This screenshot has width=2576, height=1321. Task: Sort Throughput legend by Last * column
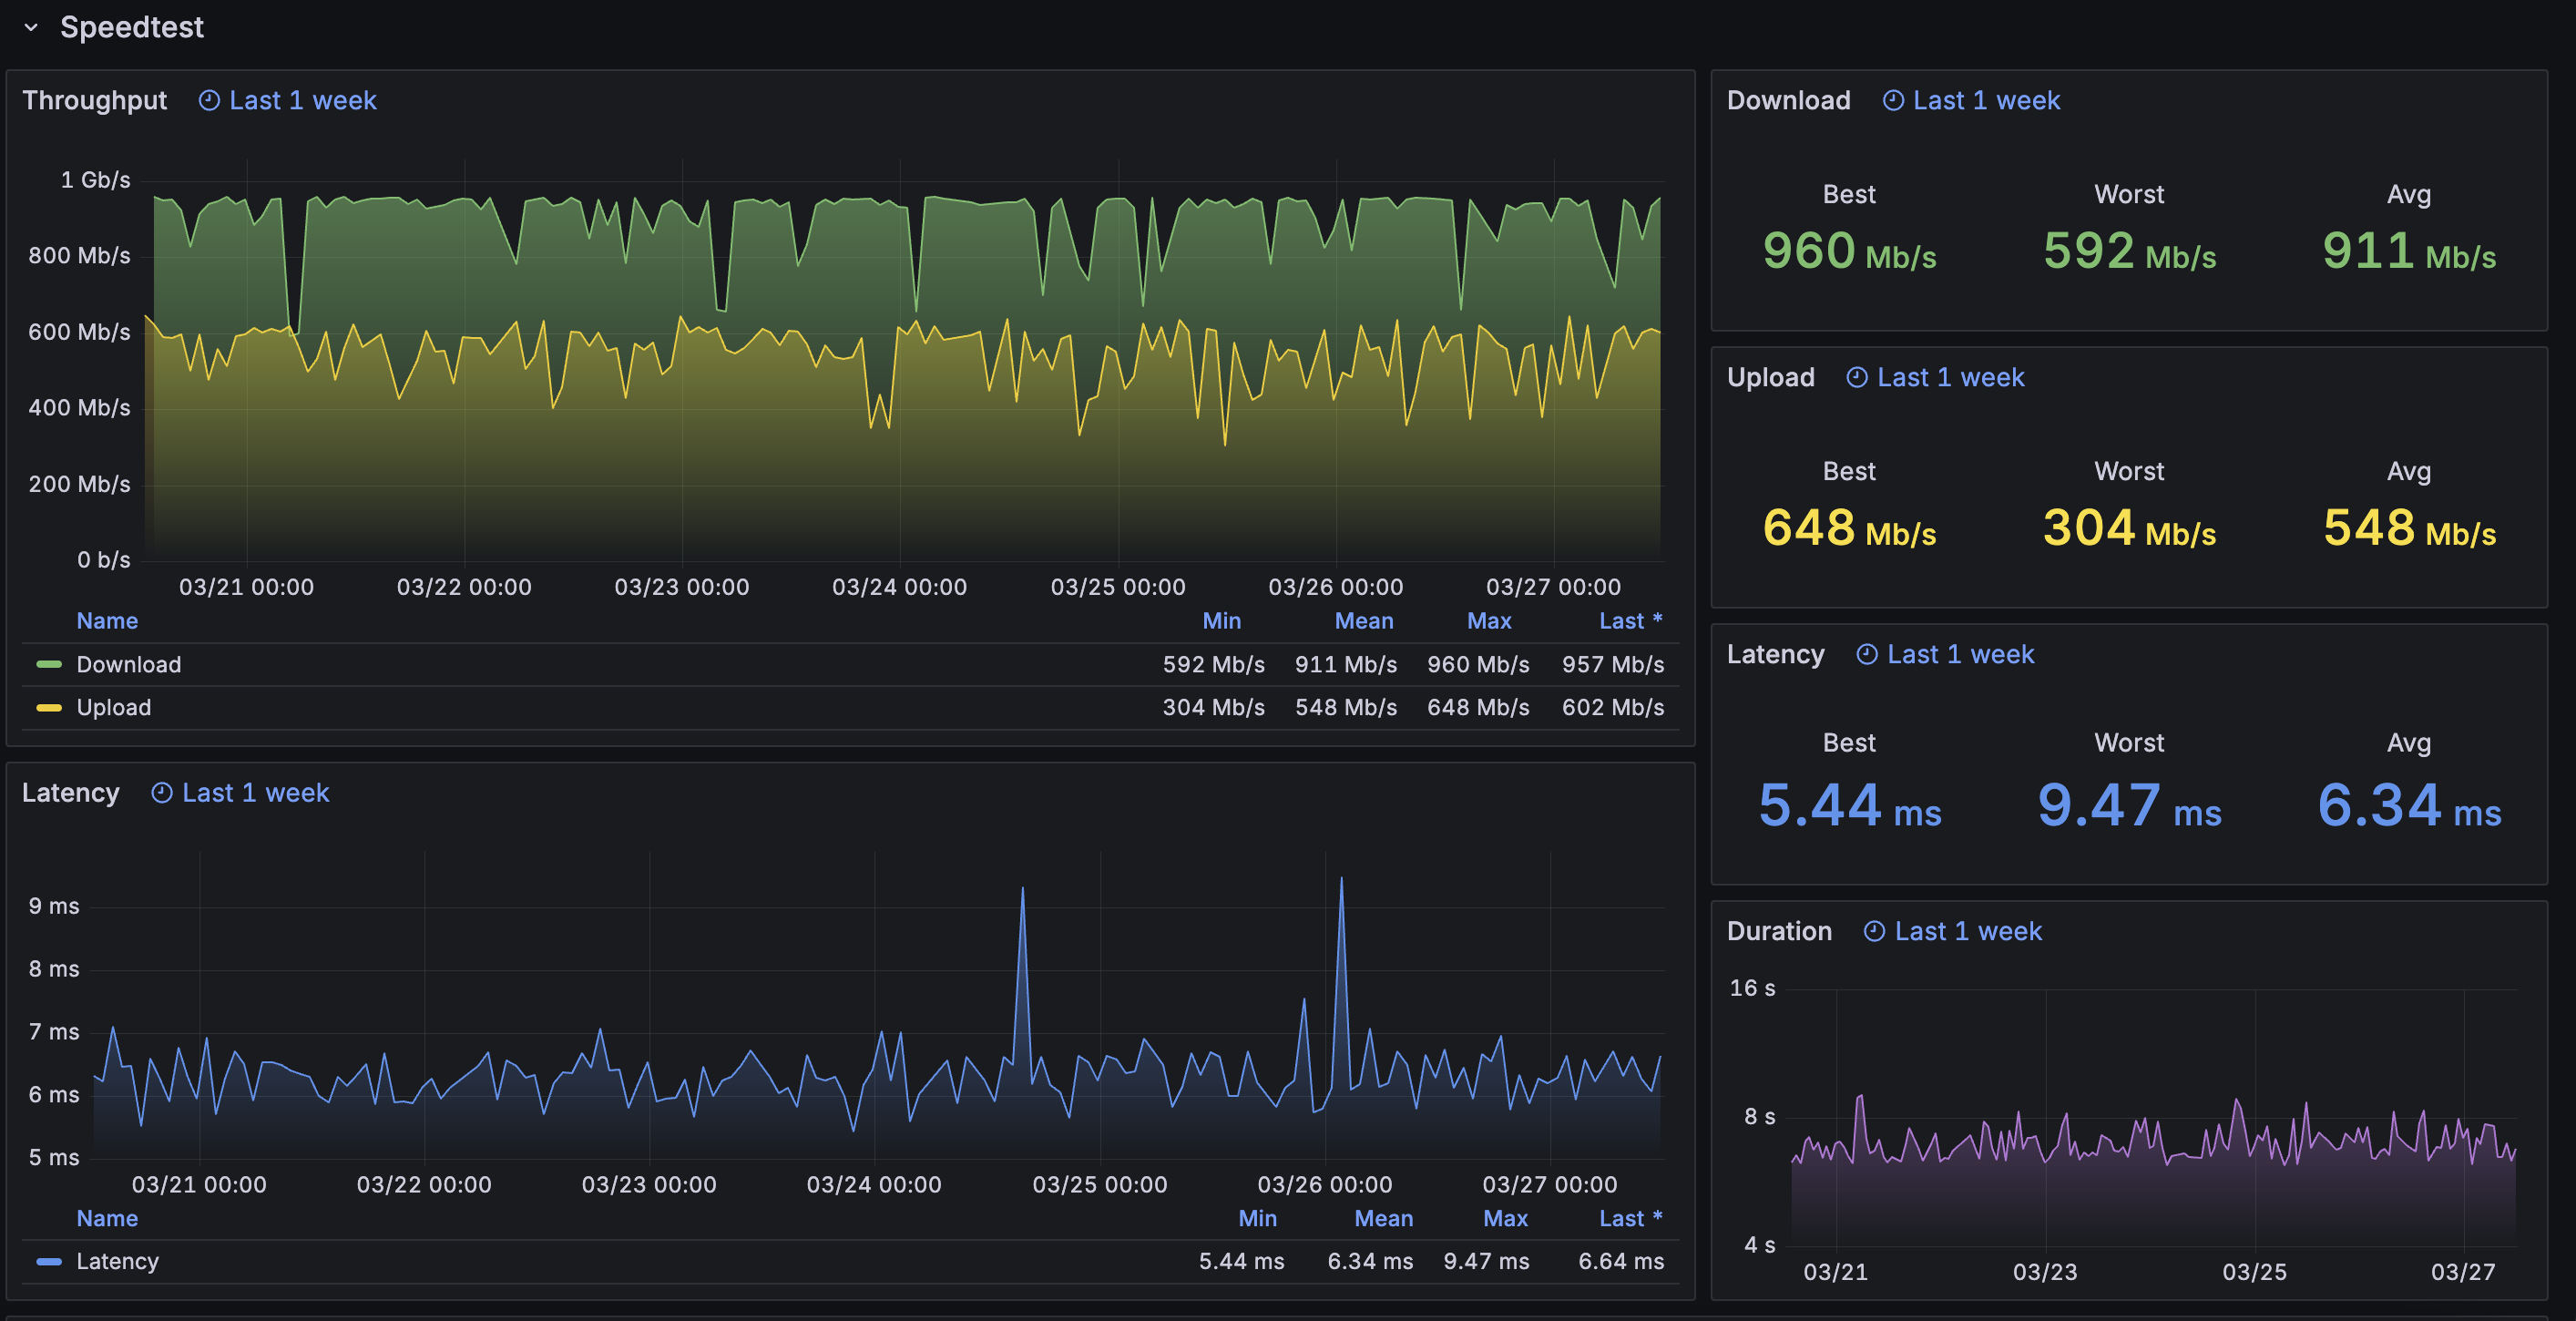[x=1631, y=621]
